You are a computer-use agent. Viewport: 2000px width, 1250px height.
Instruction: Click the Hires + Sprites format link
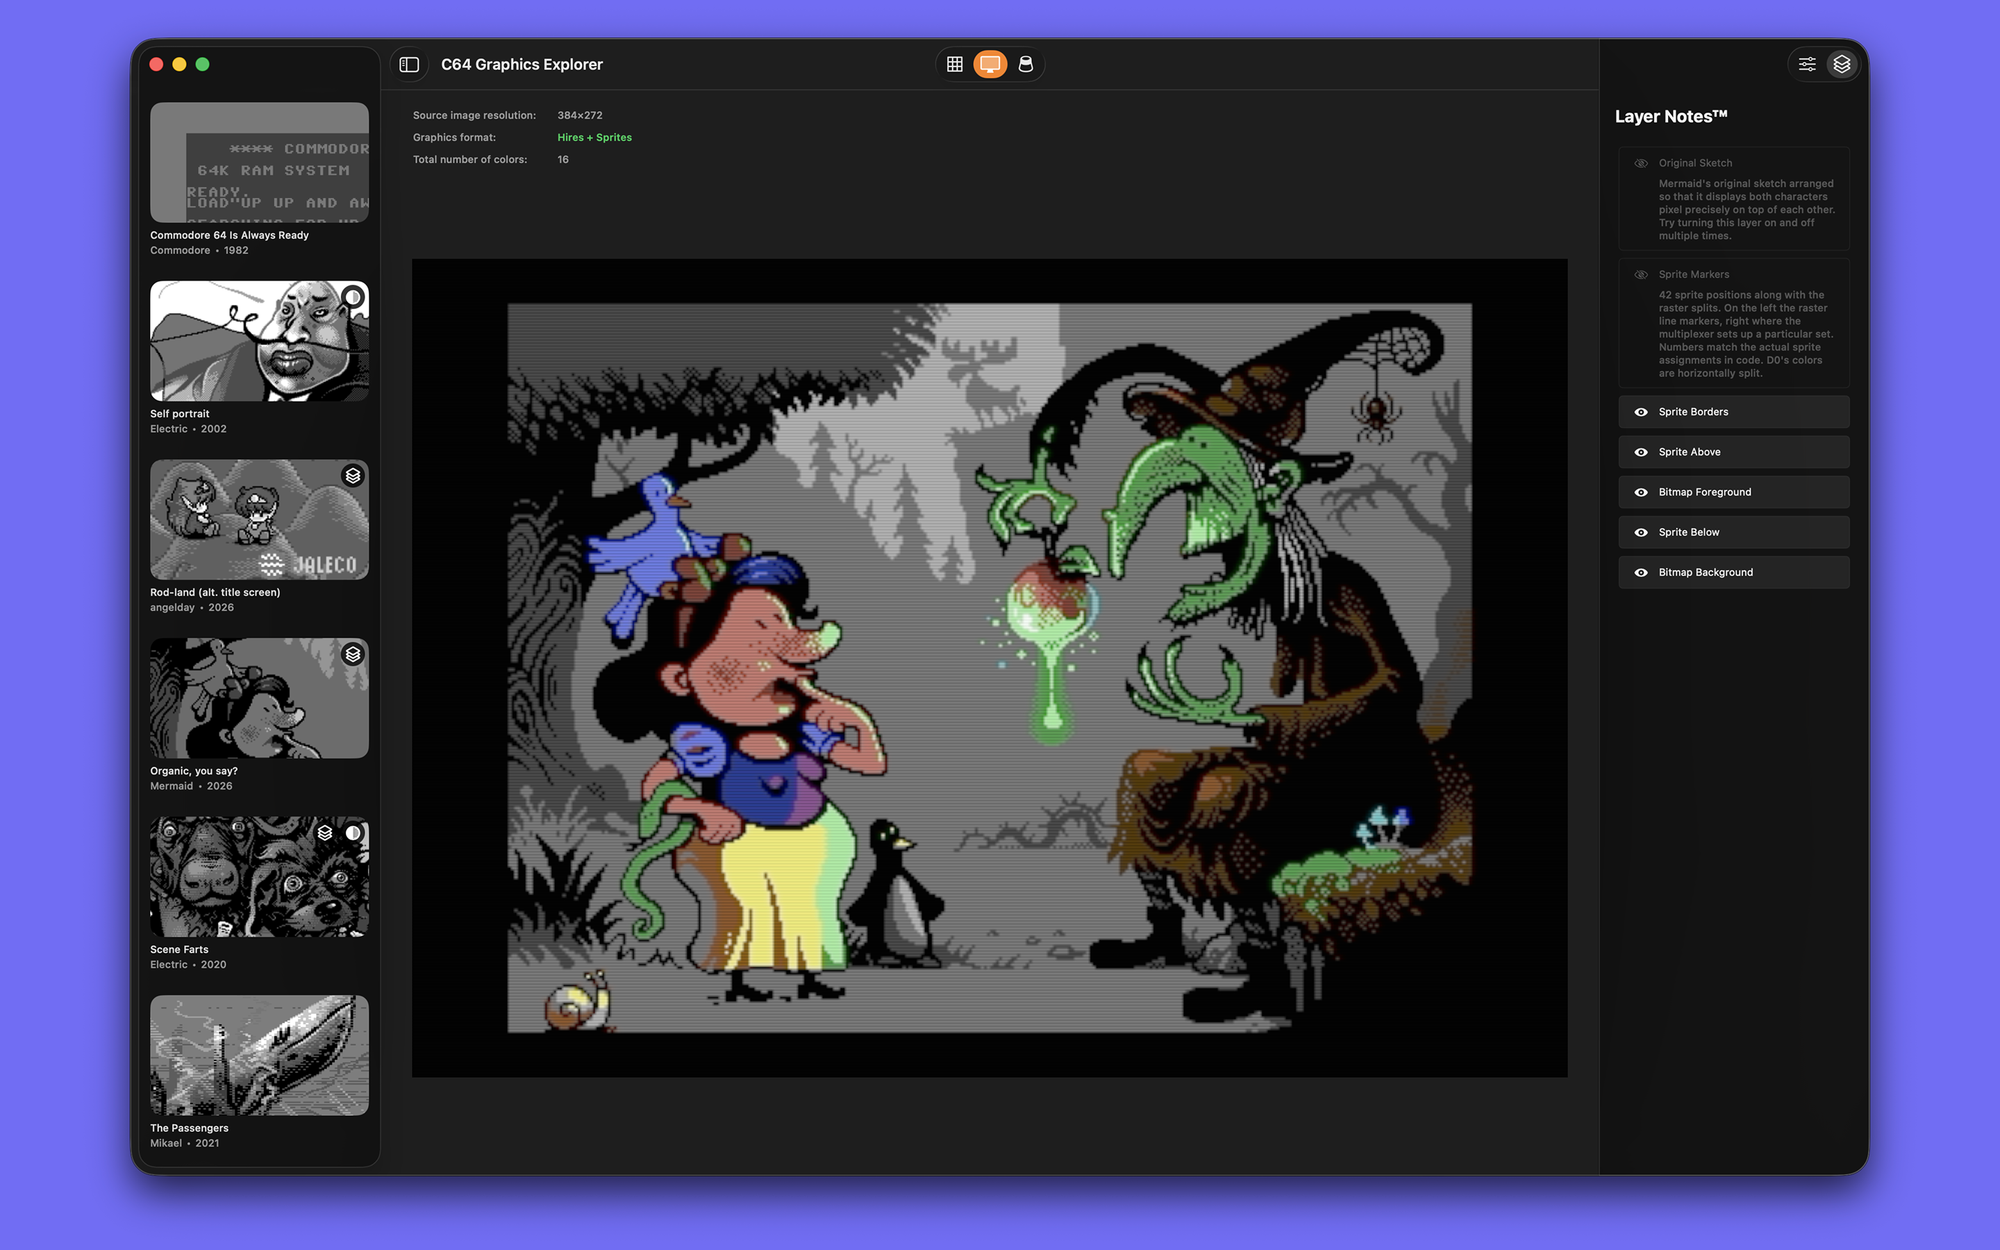pos(594,137)
